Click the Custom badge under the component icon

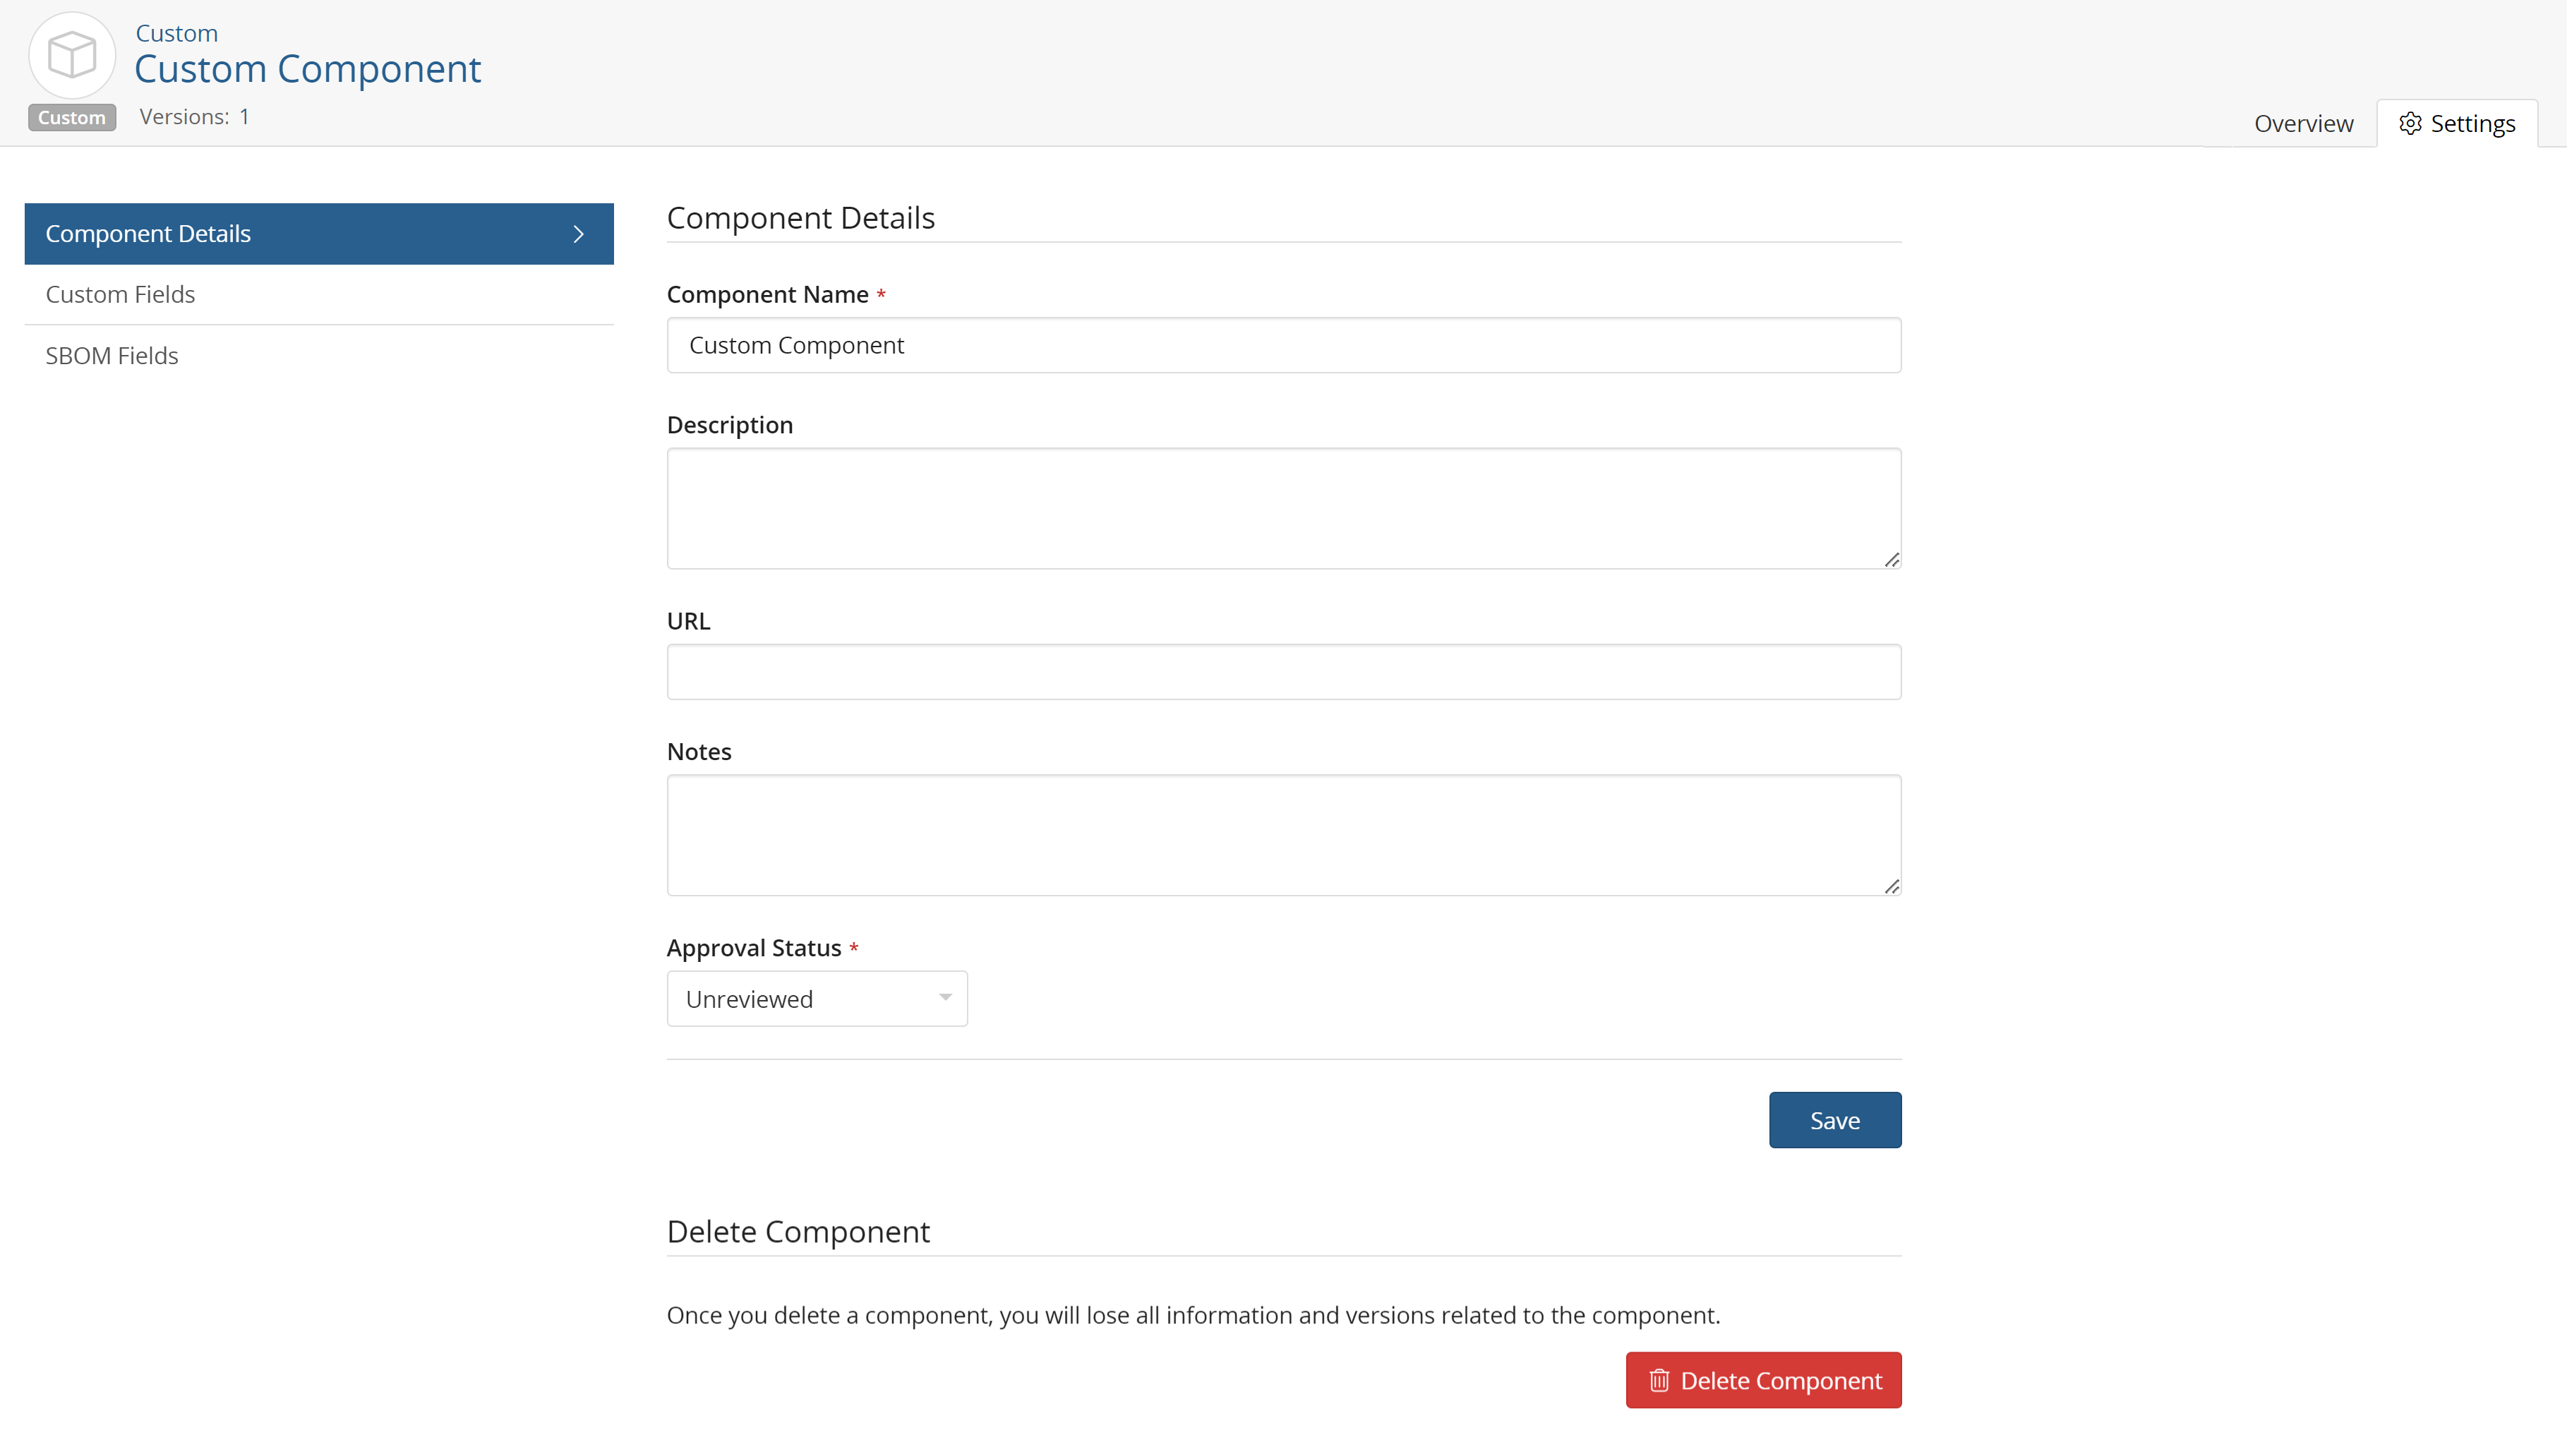[71, 117]
